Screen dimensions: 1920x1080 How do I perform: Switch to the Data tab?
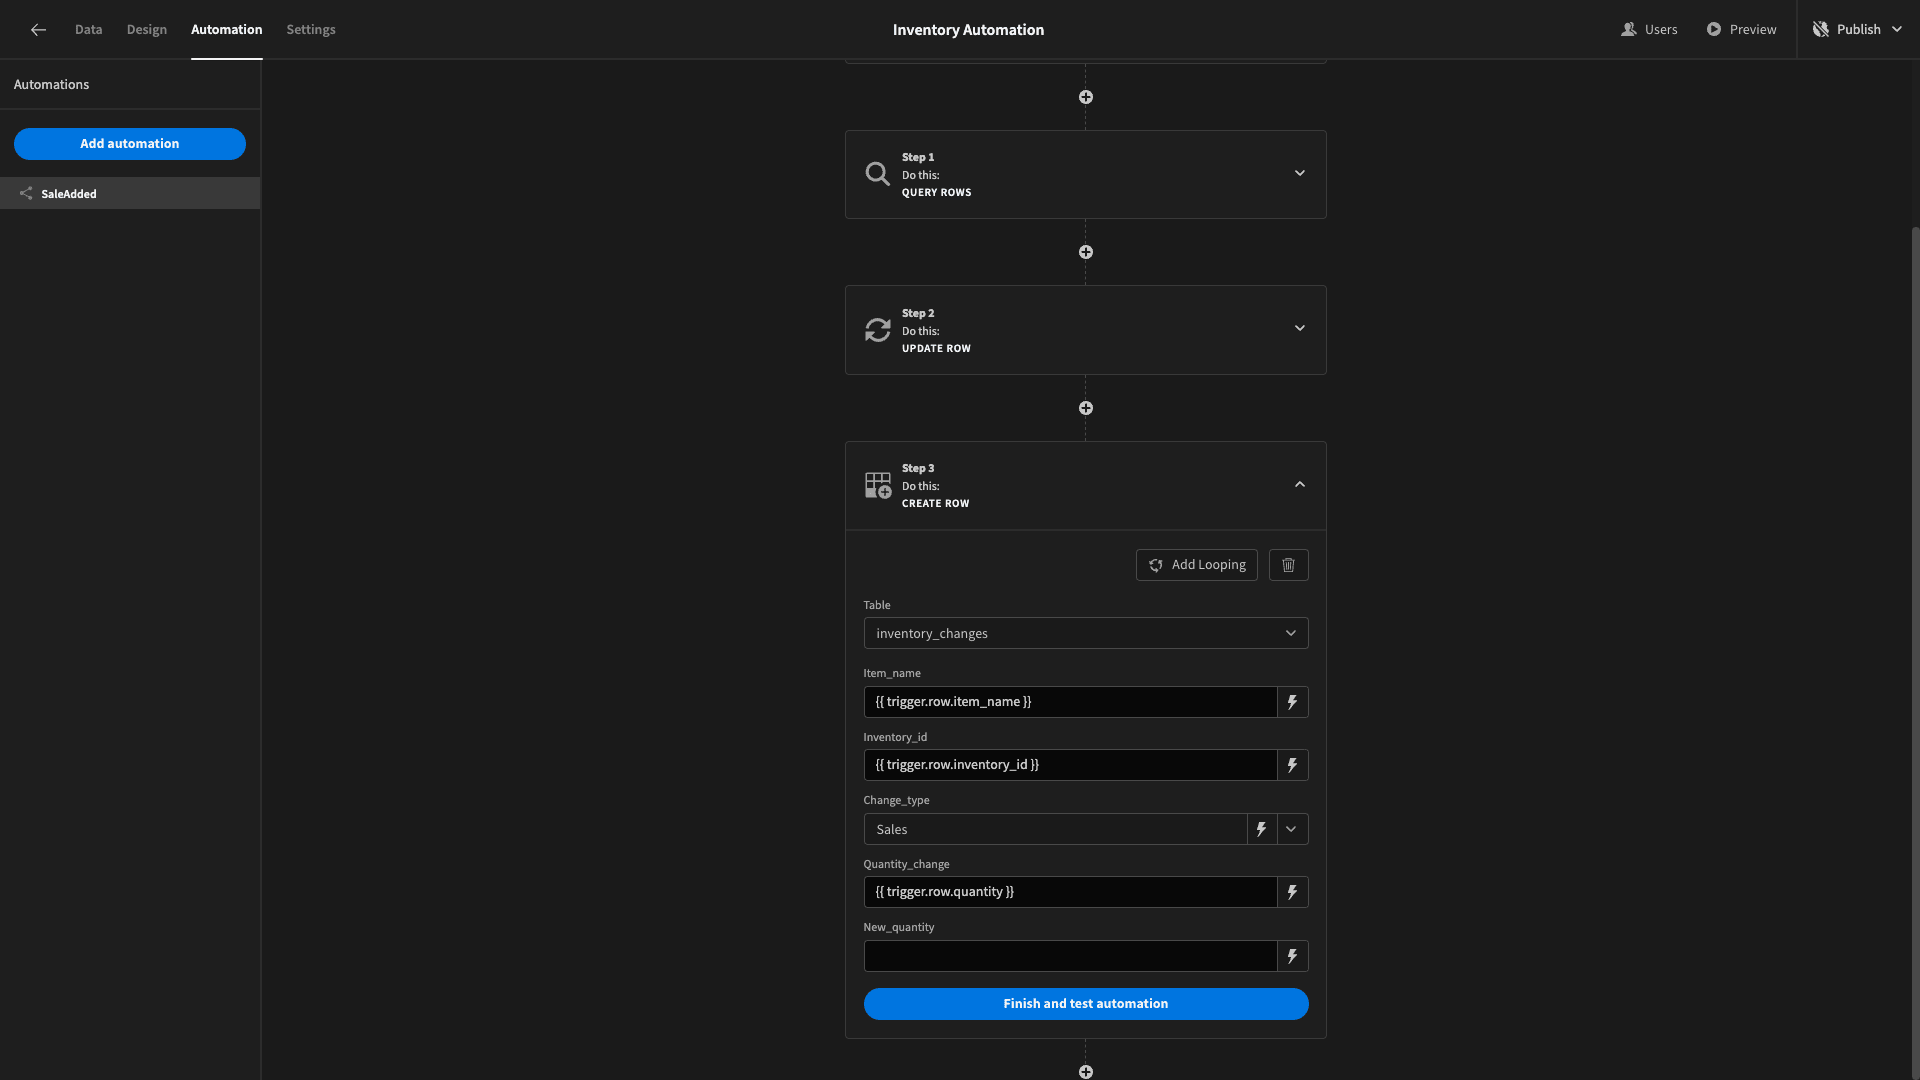pyautogui.click(x=88, y=30)
